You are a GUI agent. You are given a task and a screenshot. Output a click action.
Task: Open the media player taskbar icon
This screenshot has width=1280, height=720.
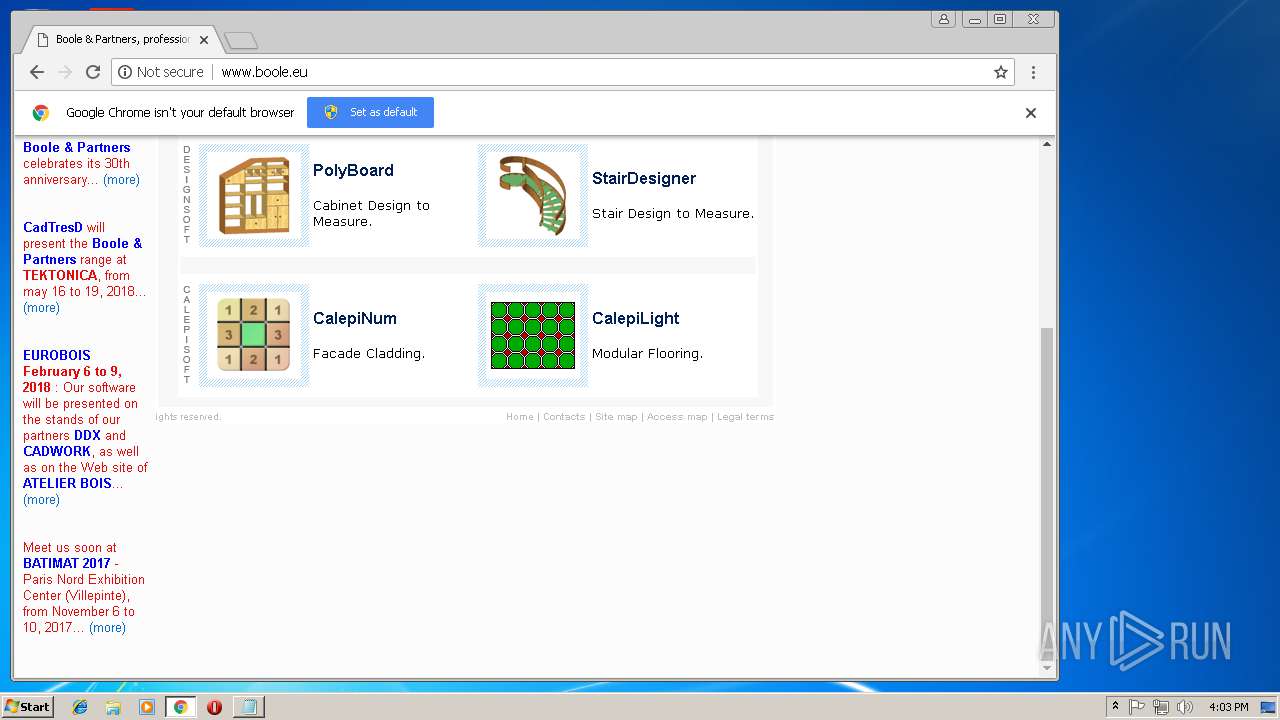click(x=147, y=707)
